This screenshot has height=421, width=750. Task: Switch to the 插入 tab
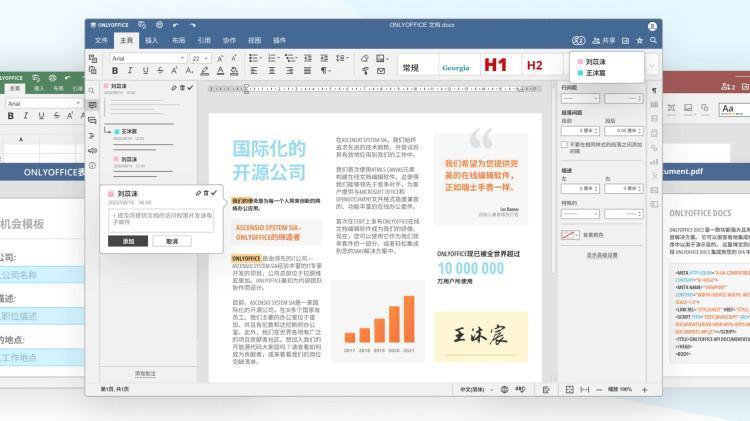152,41
